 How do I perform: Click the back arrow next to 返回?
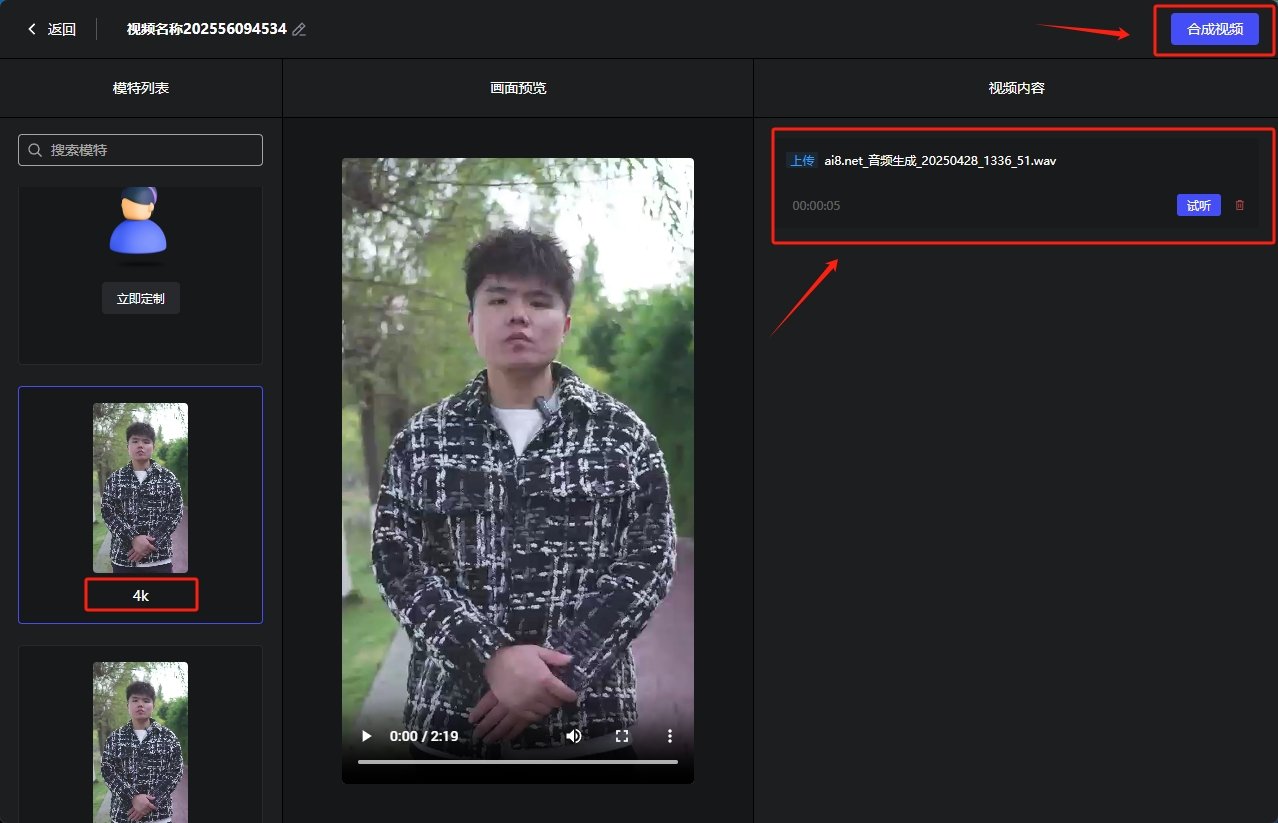pyautogui.click(x=30, y=28)
